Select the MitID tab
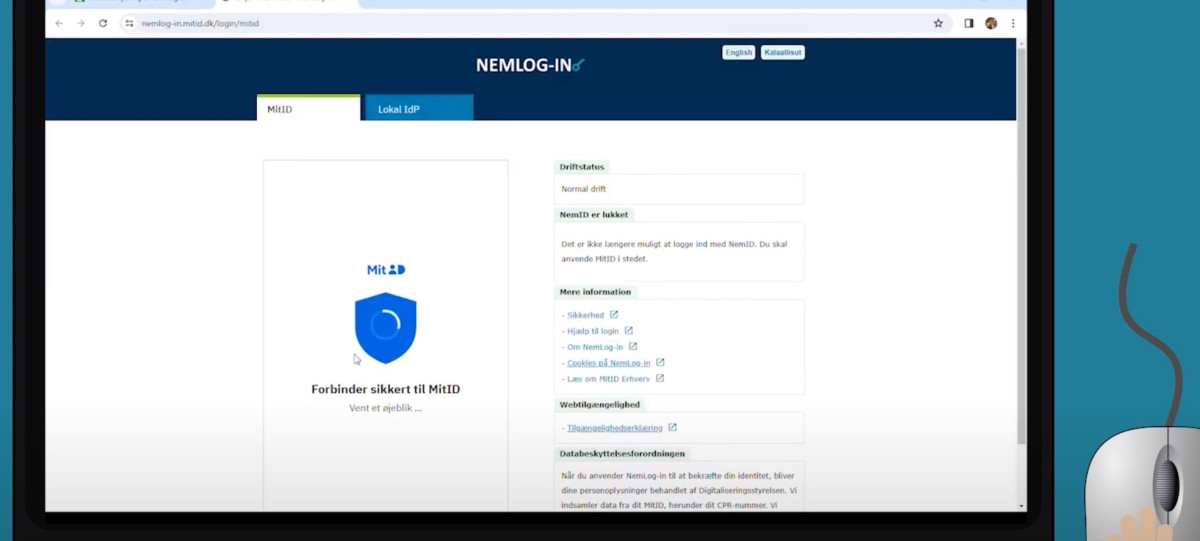 tap(308, 108)
